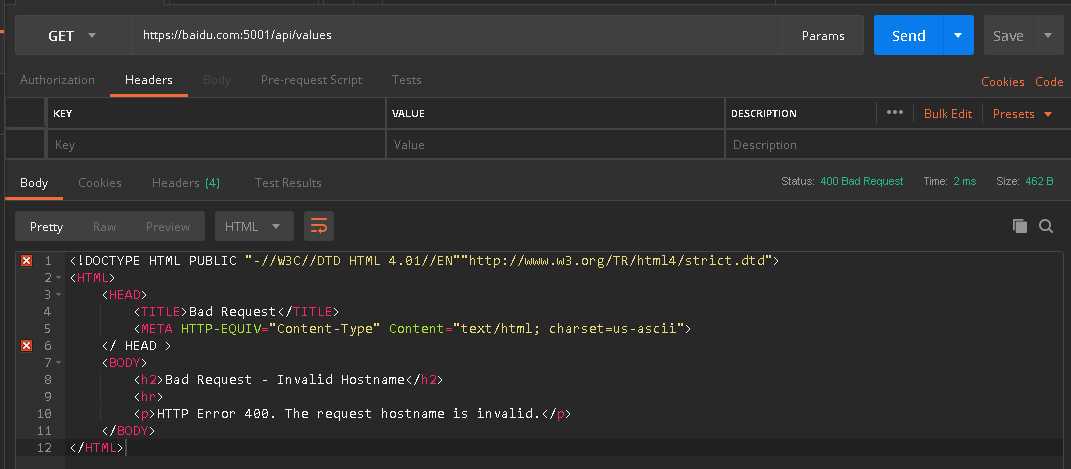Expand the Send options arrow
The image size is (1071, 469).
tap(958, 35)
